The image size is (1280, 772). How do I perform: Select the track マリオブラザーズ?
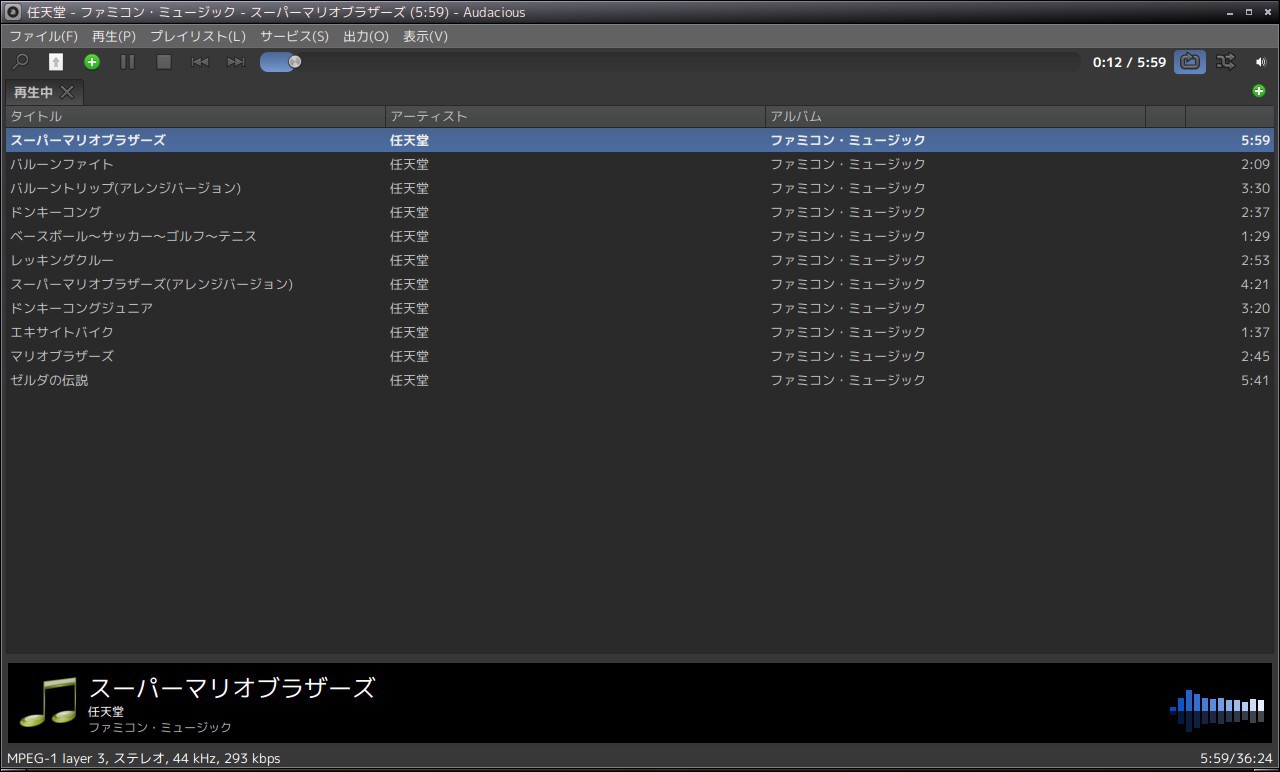tap(640, 356)
